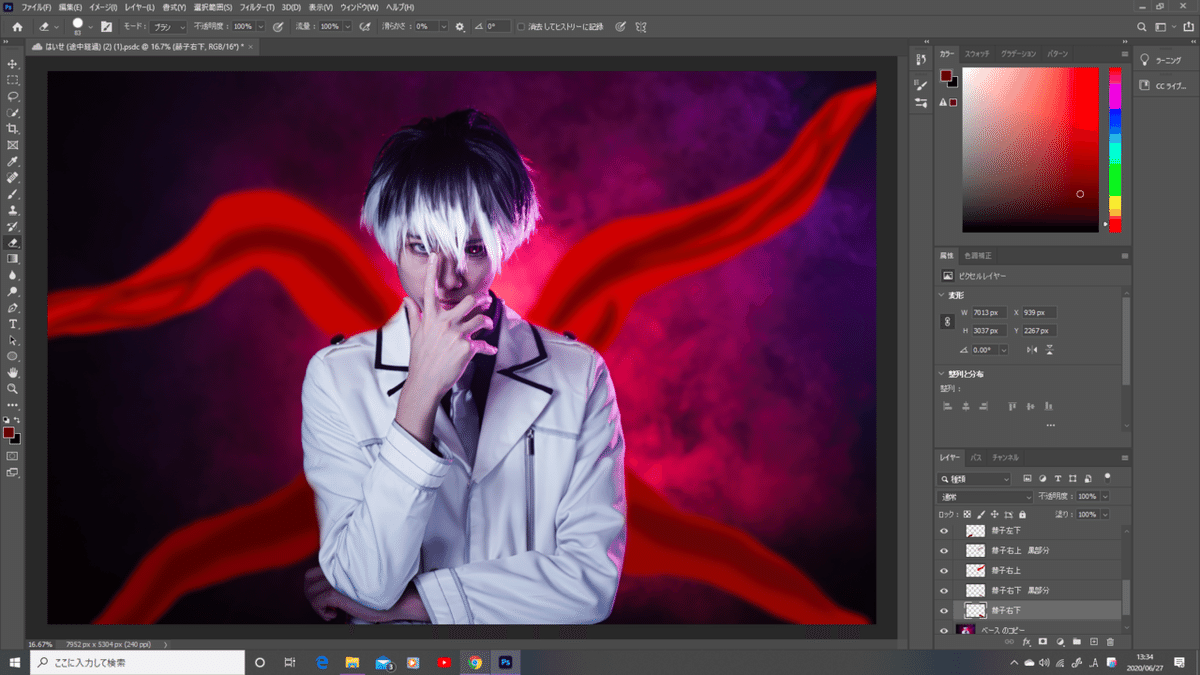Create new adjustment layer icon
The height and width of the screenshot is (675, 1200).
coord(1060,641)
